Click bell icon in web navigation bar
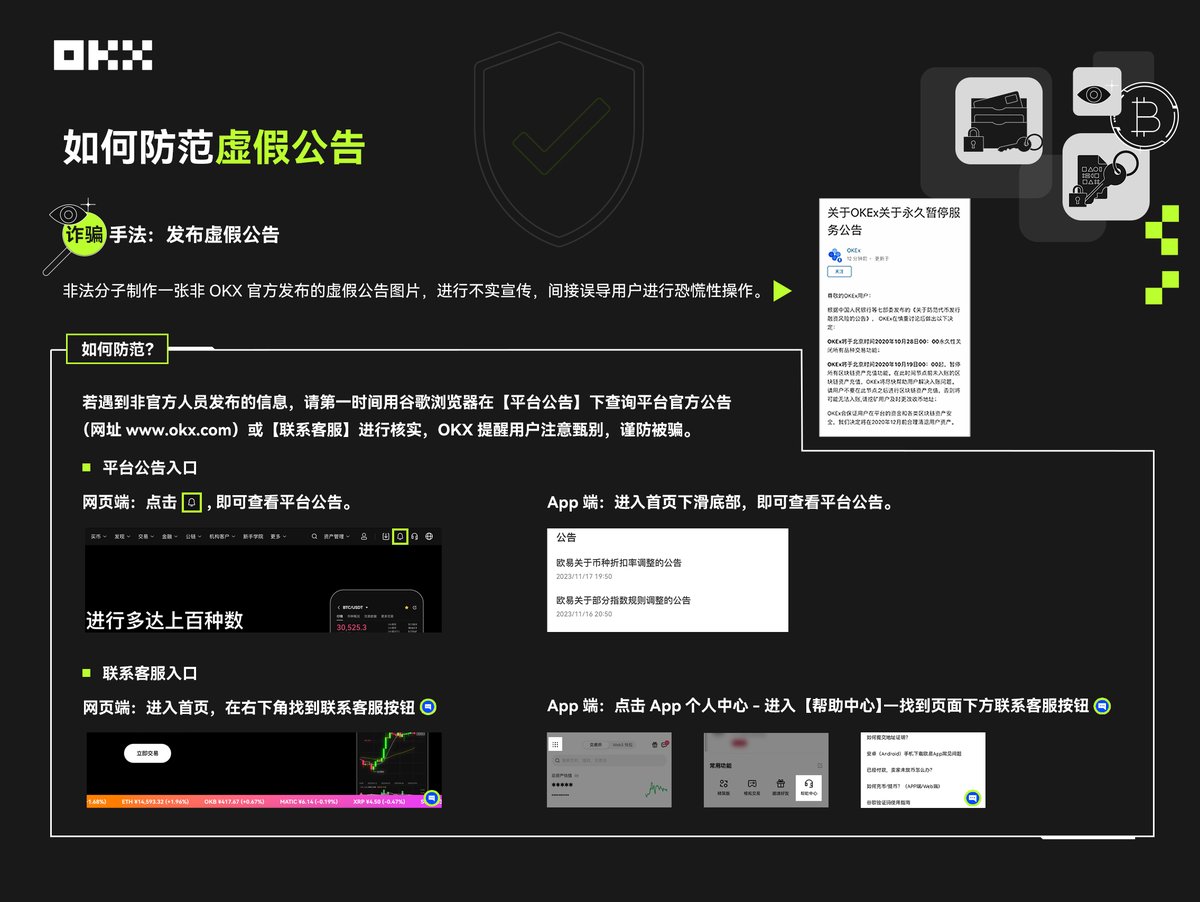The image size is (1200, 902). [x=400, y=537]
